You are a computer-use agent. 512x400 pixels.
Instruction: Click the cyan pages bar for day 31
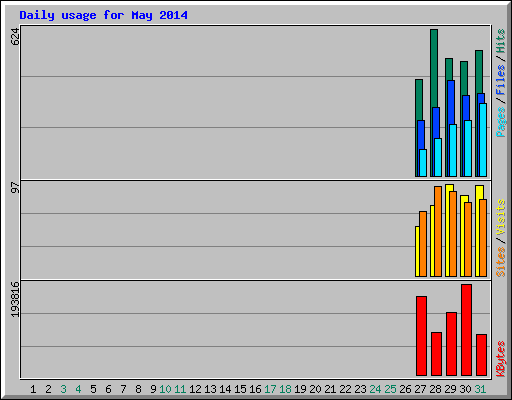point(483,140)
